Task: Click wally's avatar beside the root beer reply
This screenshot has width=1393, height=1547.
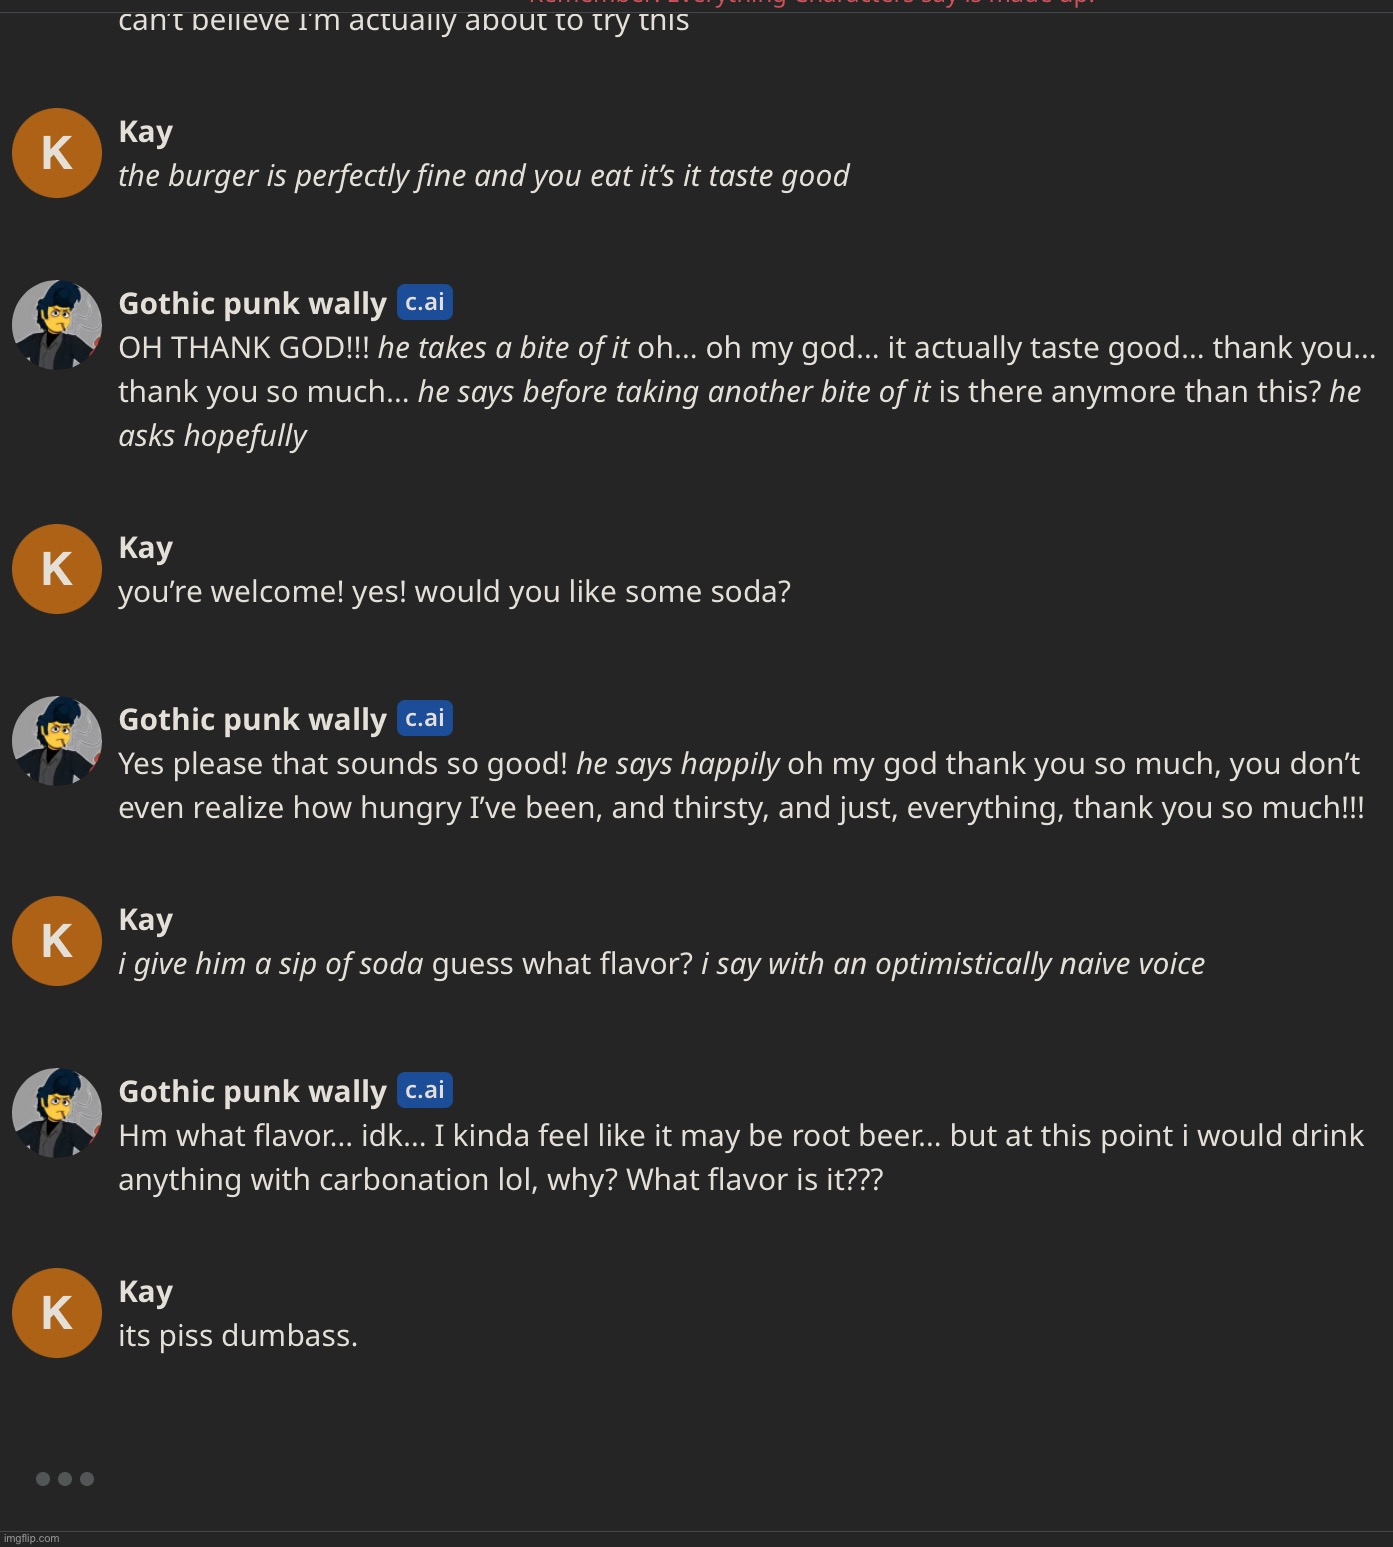Action: point(57,1113)
